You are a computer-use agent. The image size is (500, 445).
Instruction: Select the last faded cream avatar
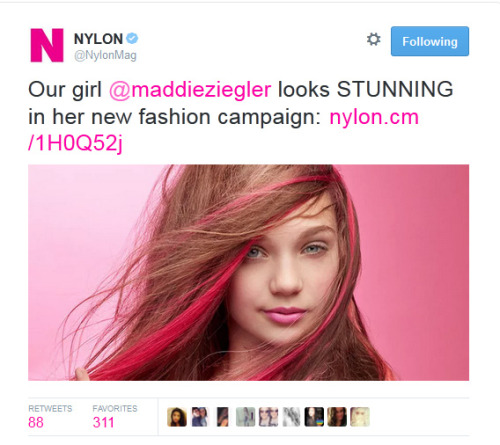tap(360, 417)
